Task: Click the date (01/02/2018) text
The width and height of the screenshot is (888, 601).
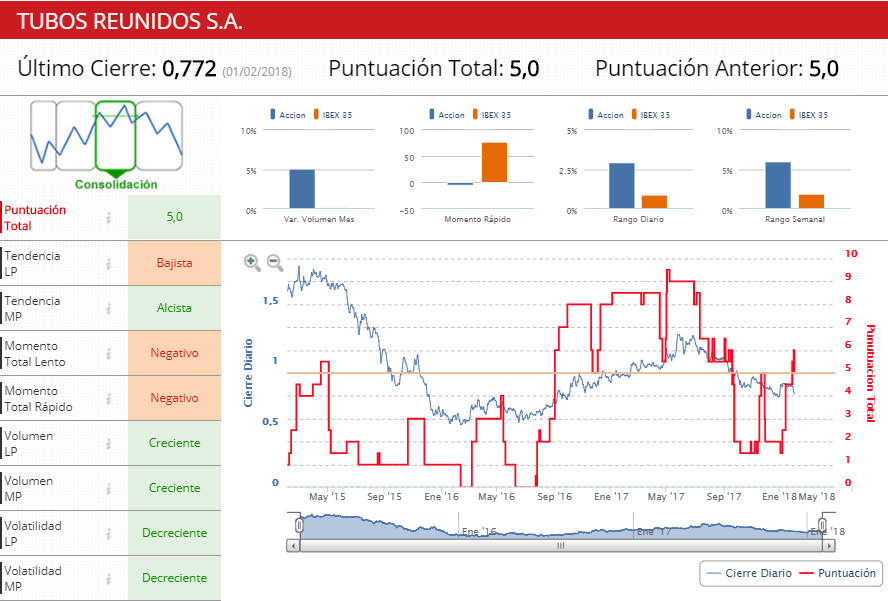Action: pos(257,72)
